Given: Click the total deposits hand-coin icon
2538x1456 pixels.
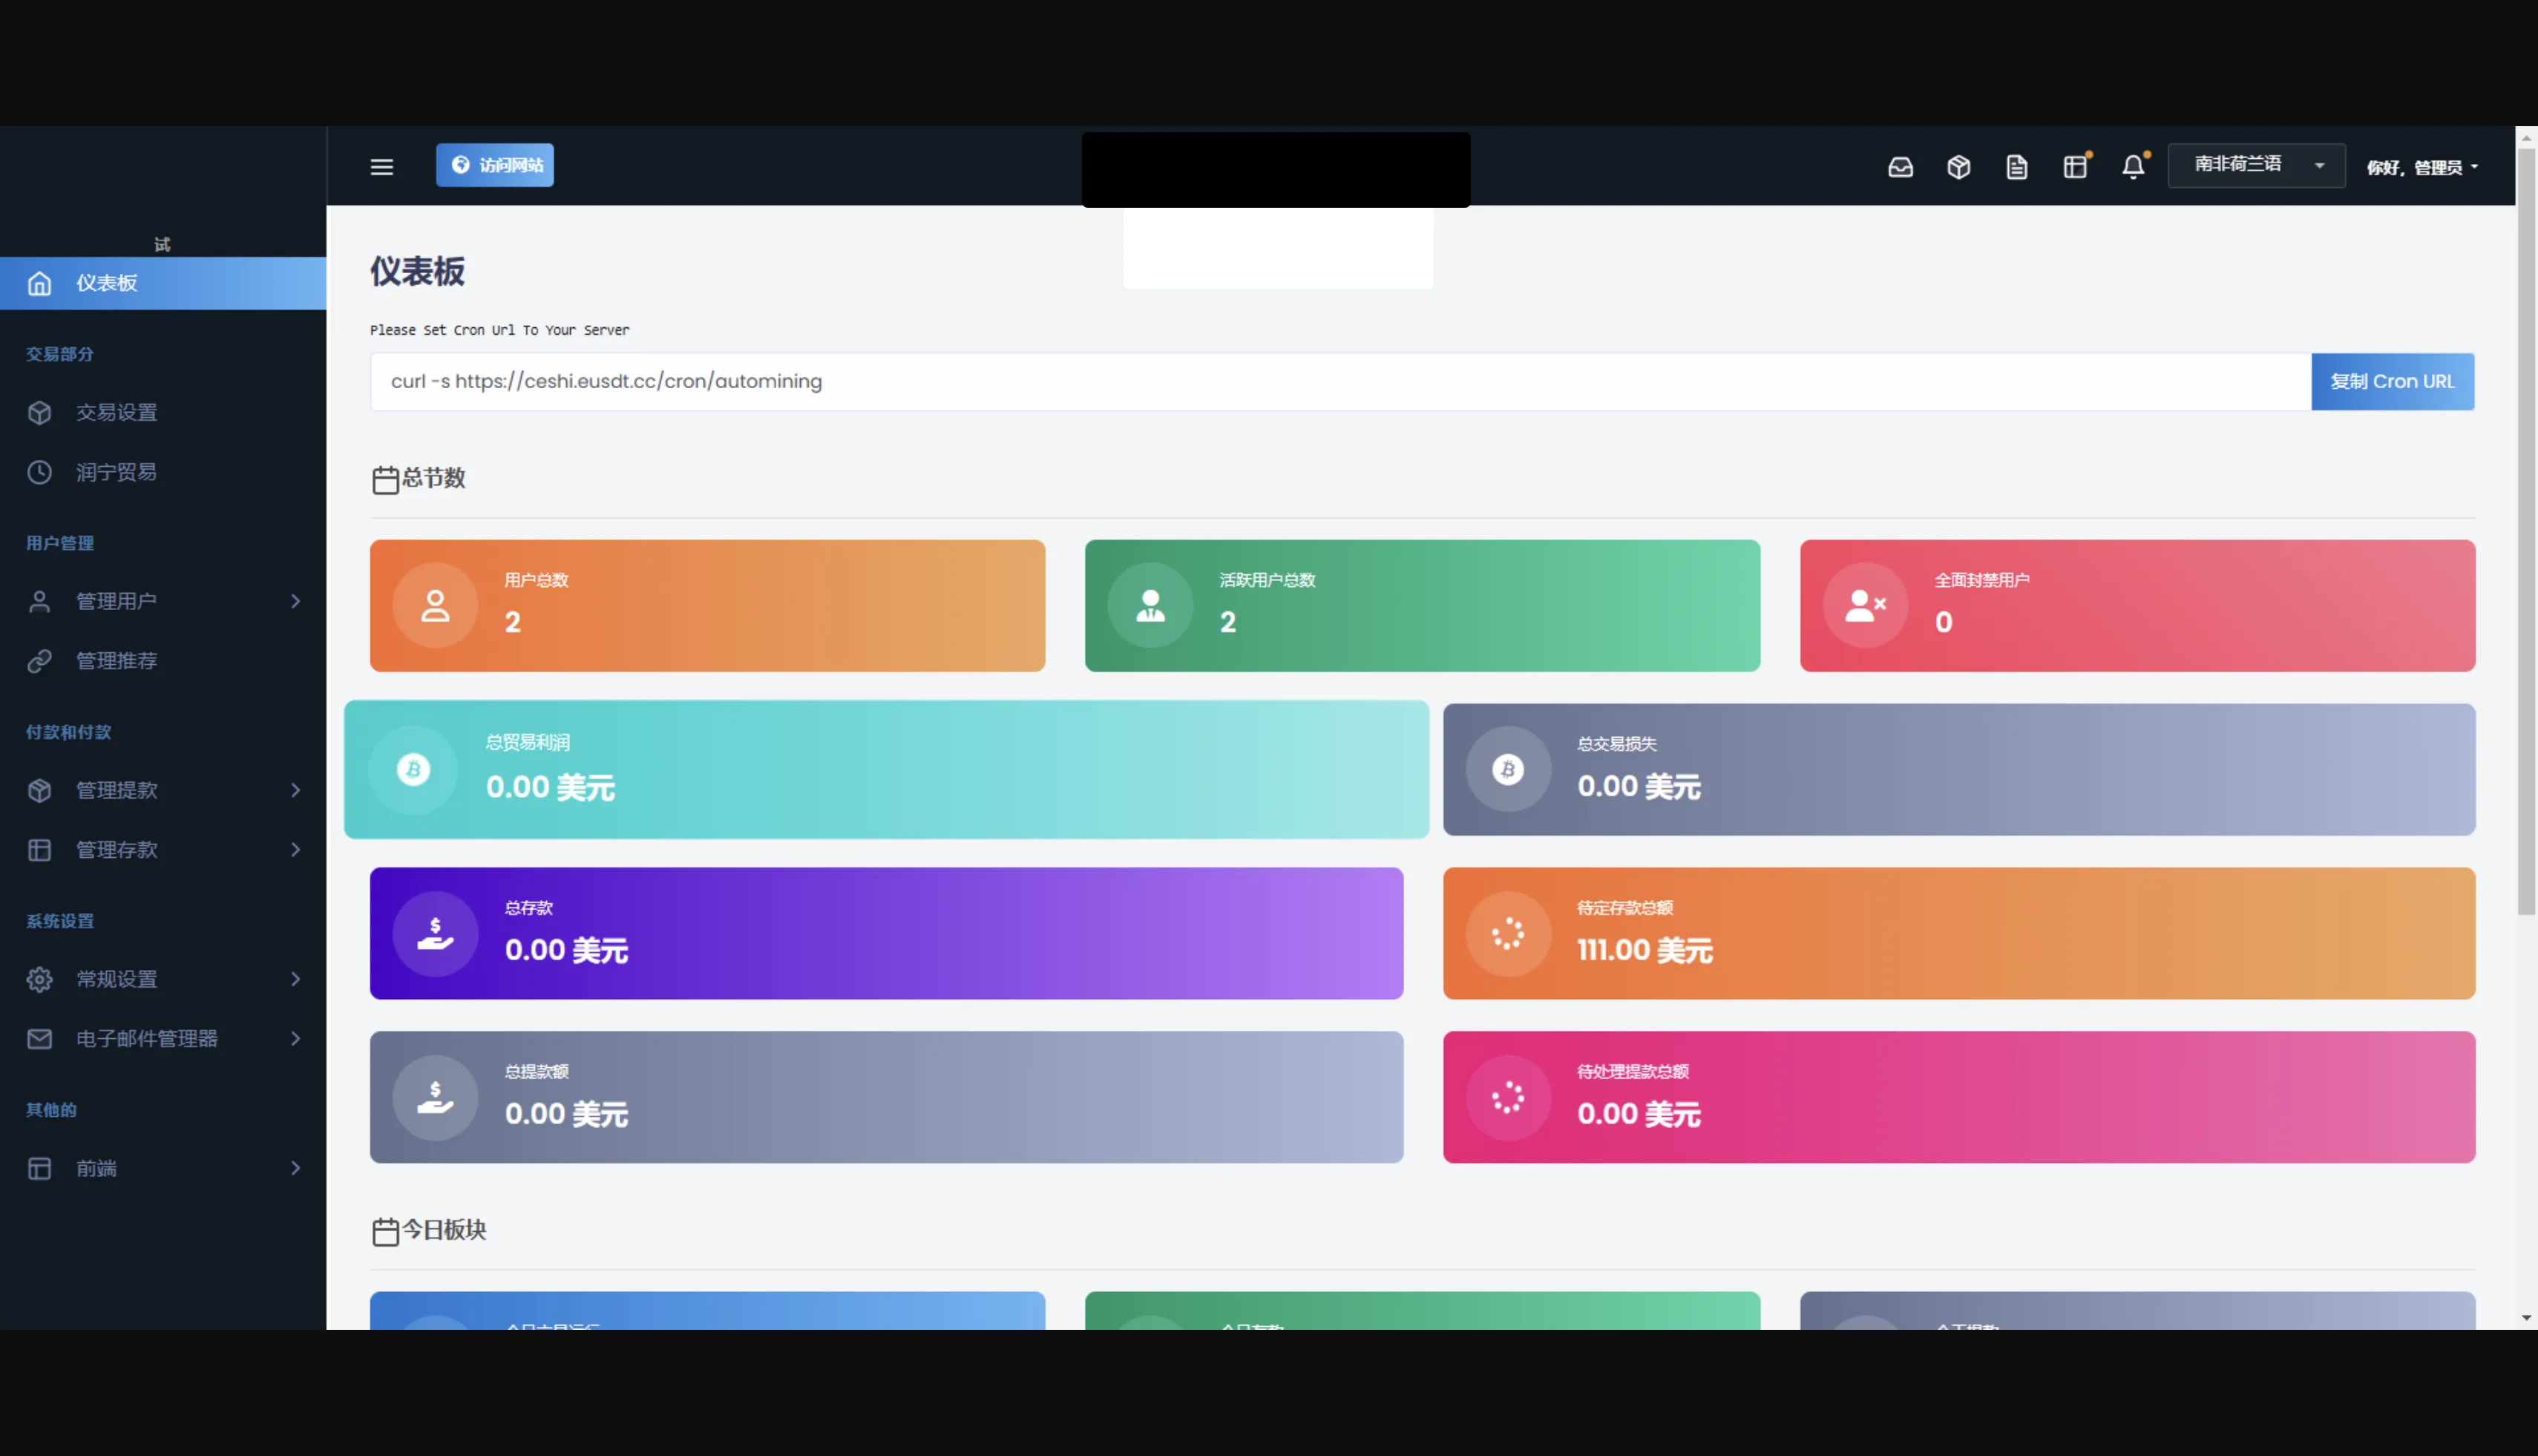Looking at the screenshot, I should (x=435, y=934).
